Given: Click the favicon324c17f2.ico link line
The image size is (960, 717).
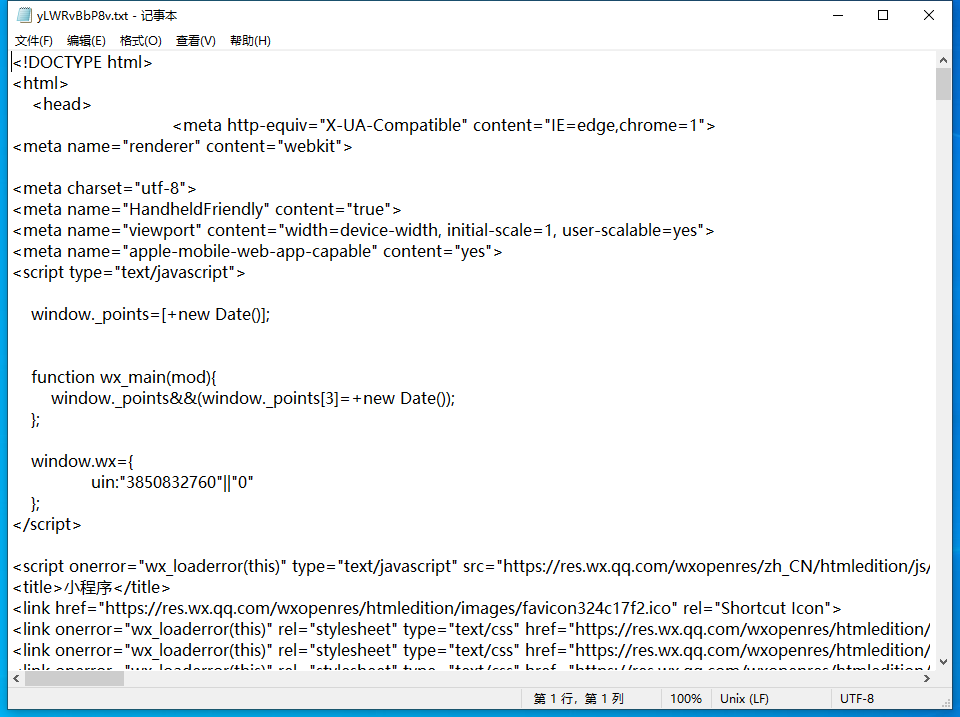Looking at the screenshot, I should coord(427,609).
